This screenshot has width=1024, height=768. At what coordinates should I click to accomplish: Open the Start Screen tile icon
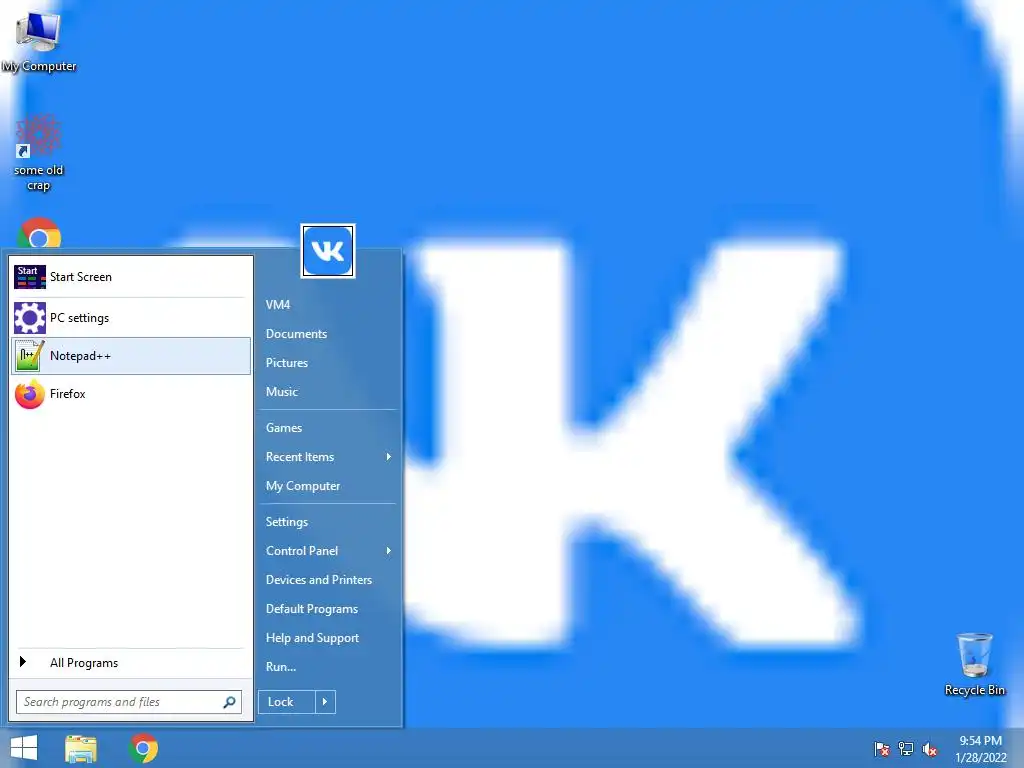[x=29, y=277]
